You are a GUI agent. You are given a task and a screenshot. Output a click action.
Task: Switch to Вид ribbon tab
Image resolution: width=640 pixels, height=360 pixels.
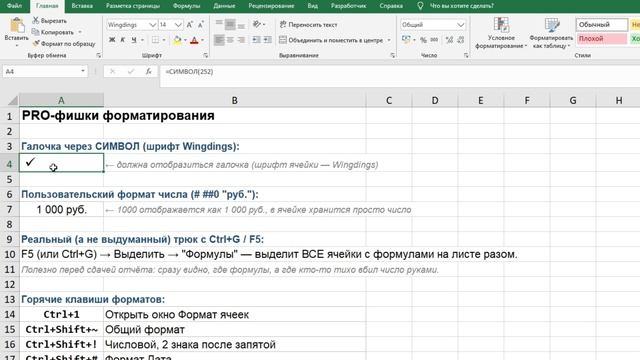click(312, 6)
